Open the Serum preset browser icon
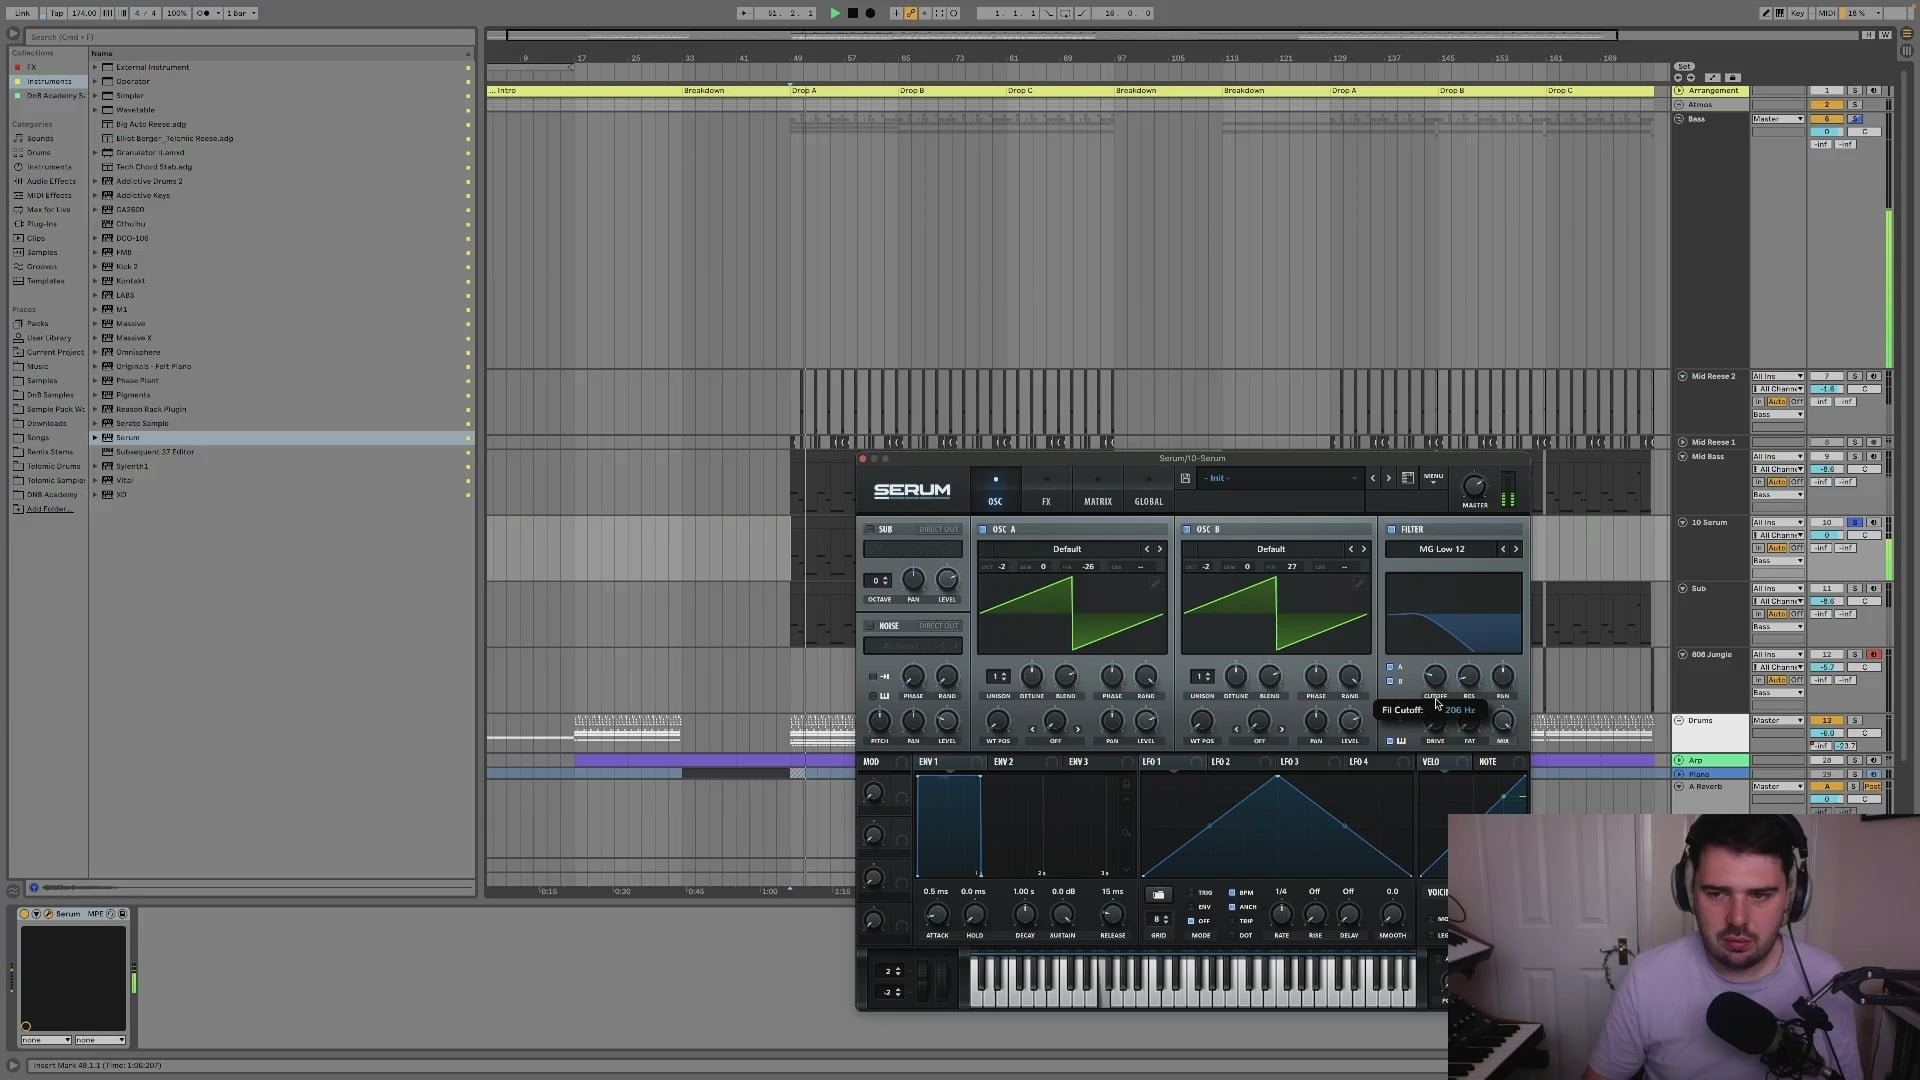Viewport: 1920px width, 1080px height. tap(1407, 478)
